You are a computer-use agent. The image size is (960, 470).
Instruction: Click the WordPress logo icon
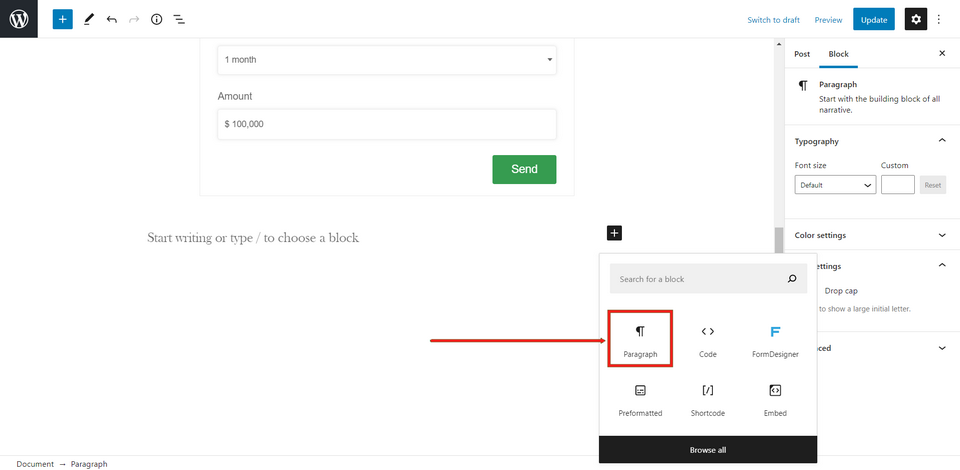[19, 19]
